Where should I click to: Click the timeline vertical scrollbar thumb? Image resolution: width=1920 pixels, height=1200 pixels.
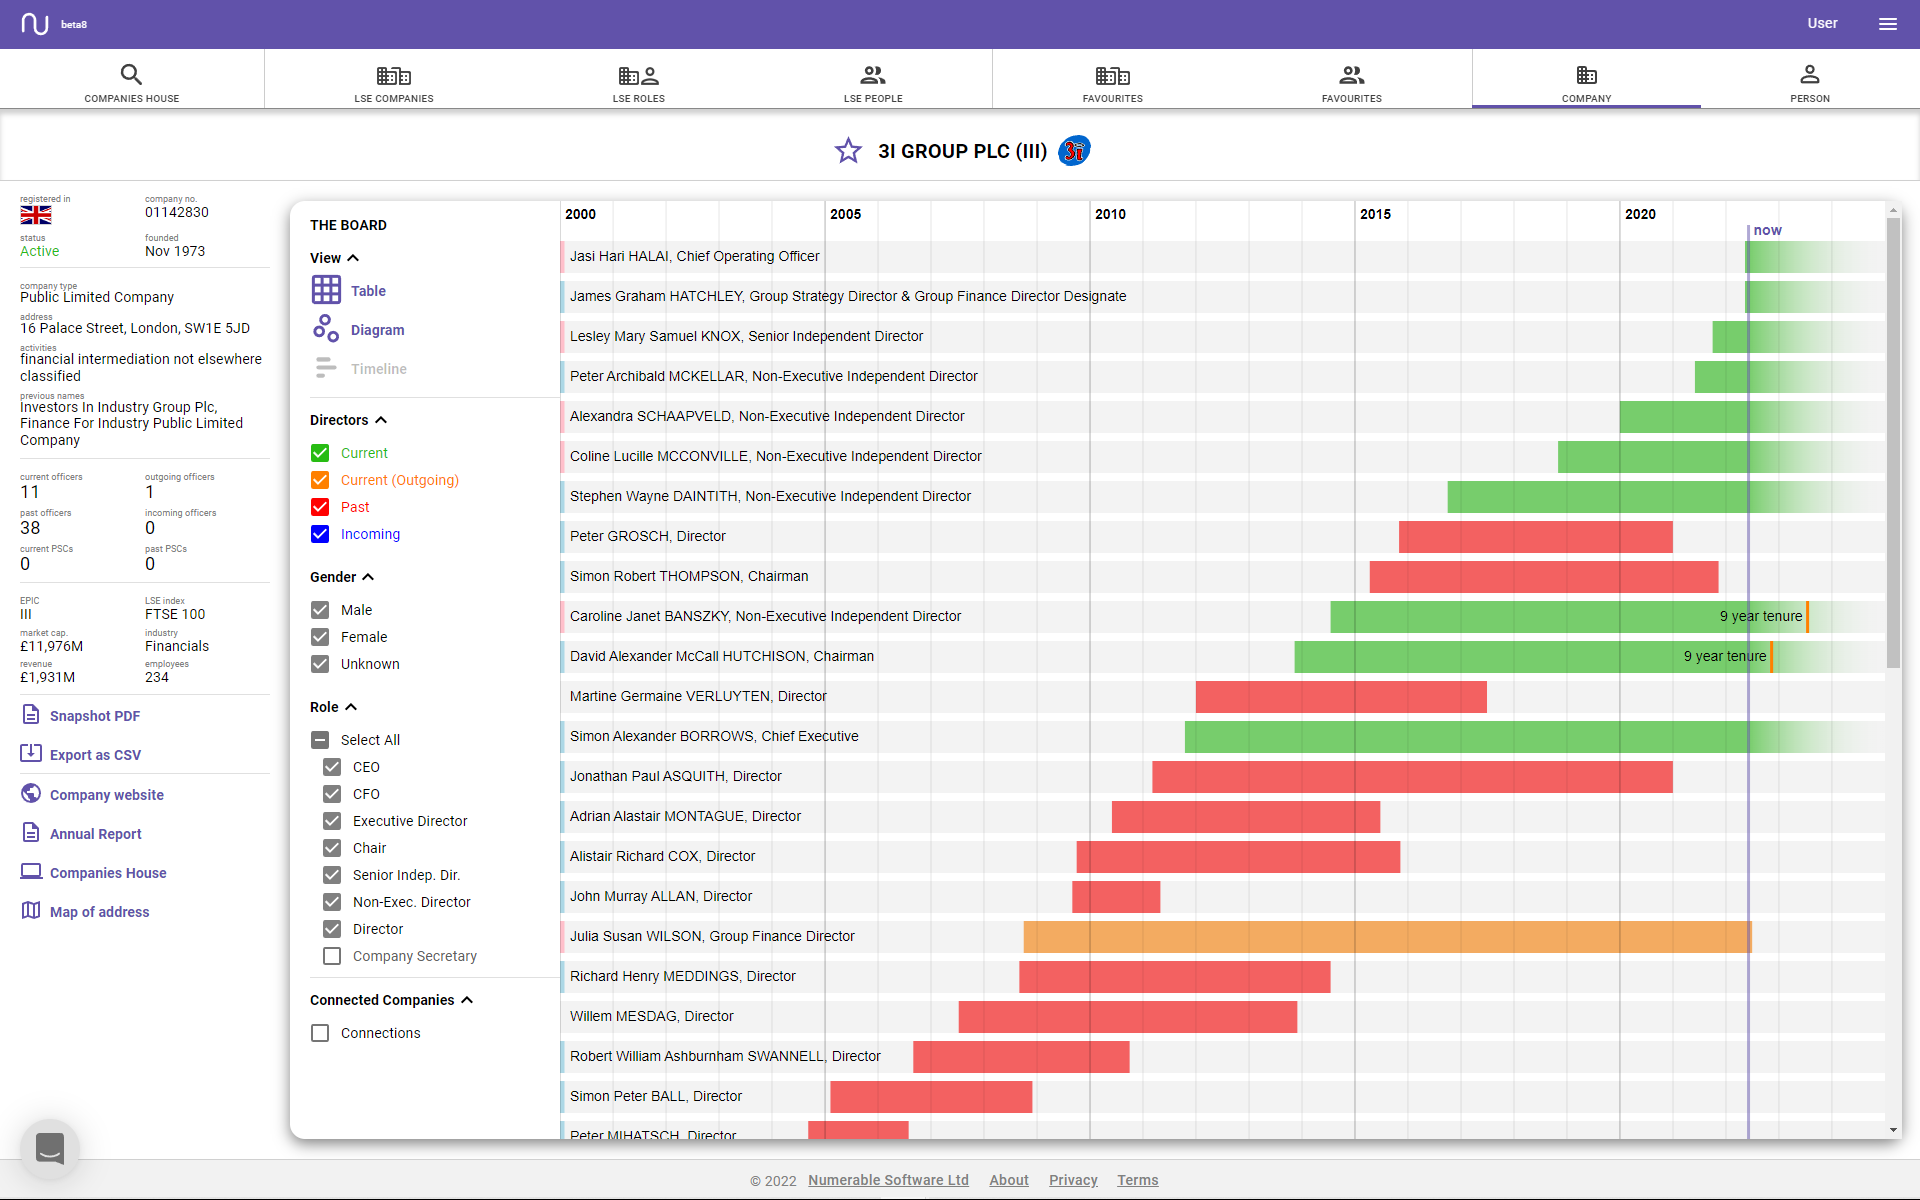point(1893,443)
